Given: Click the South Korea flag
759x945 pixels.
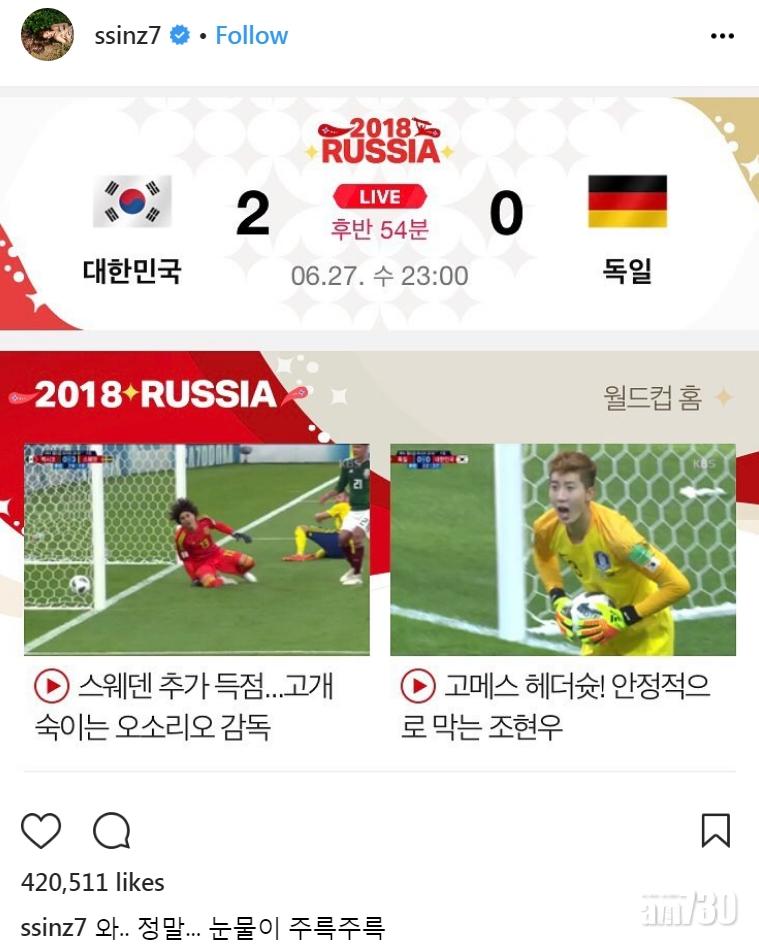Looking at the screenshot, I should pyautogui.click(x=132, y=201).
